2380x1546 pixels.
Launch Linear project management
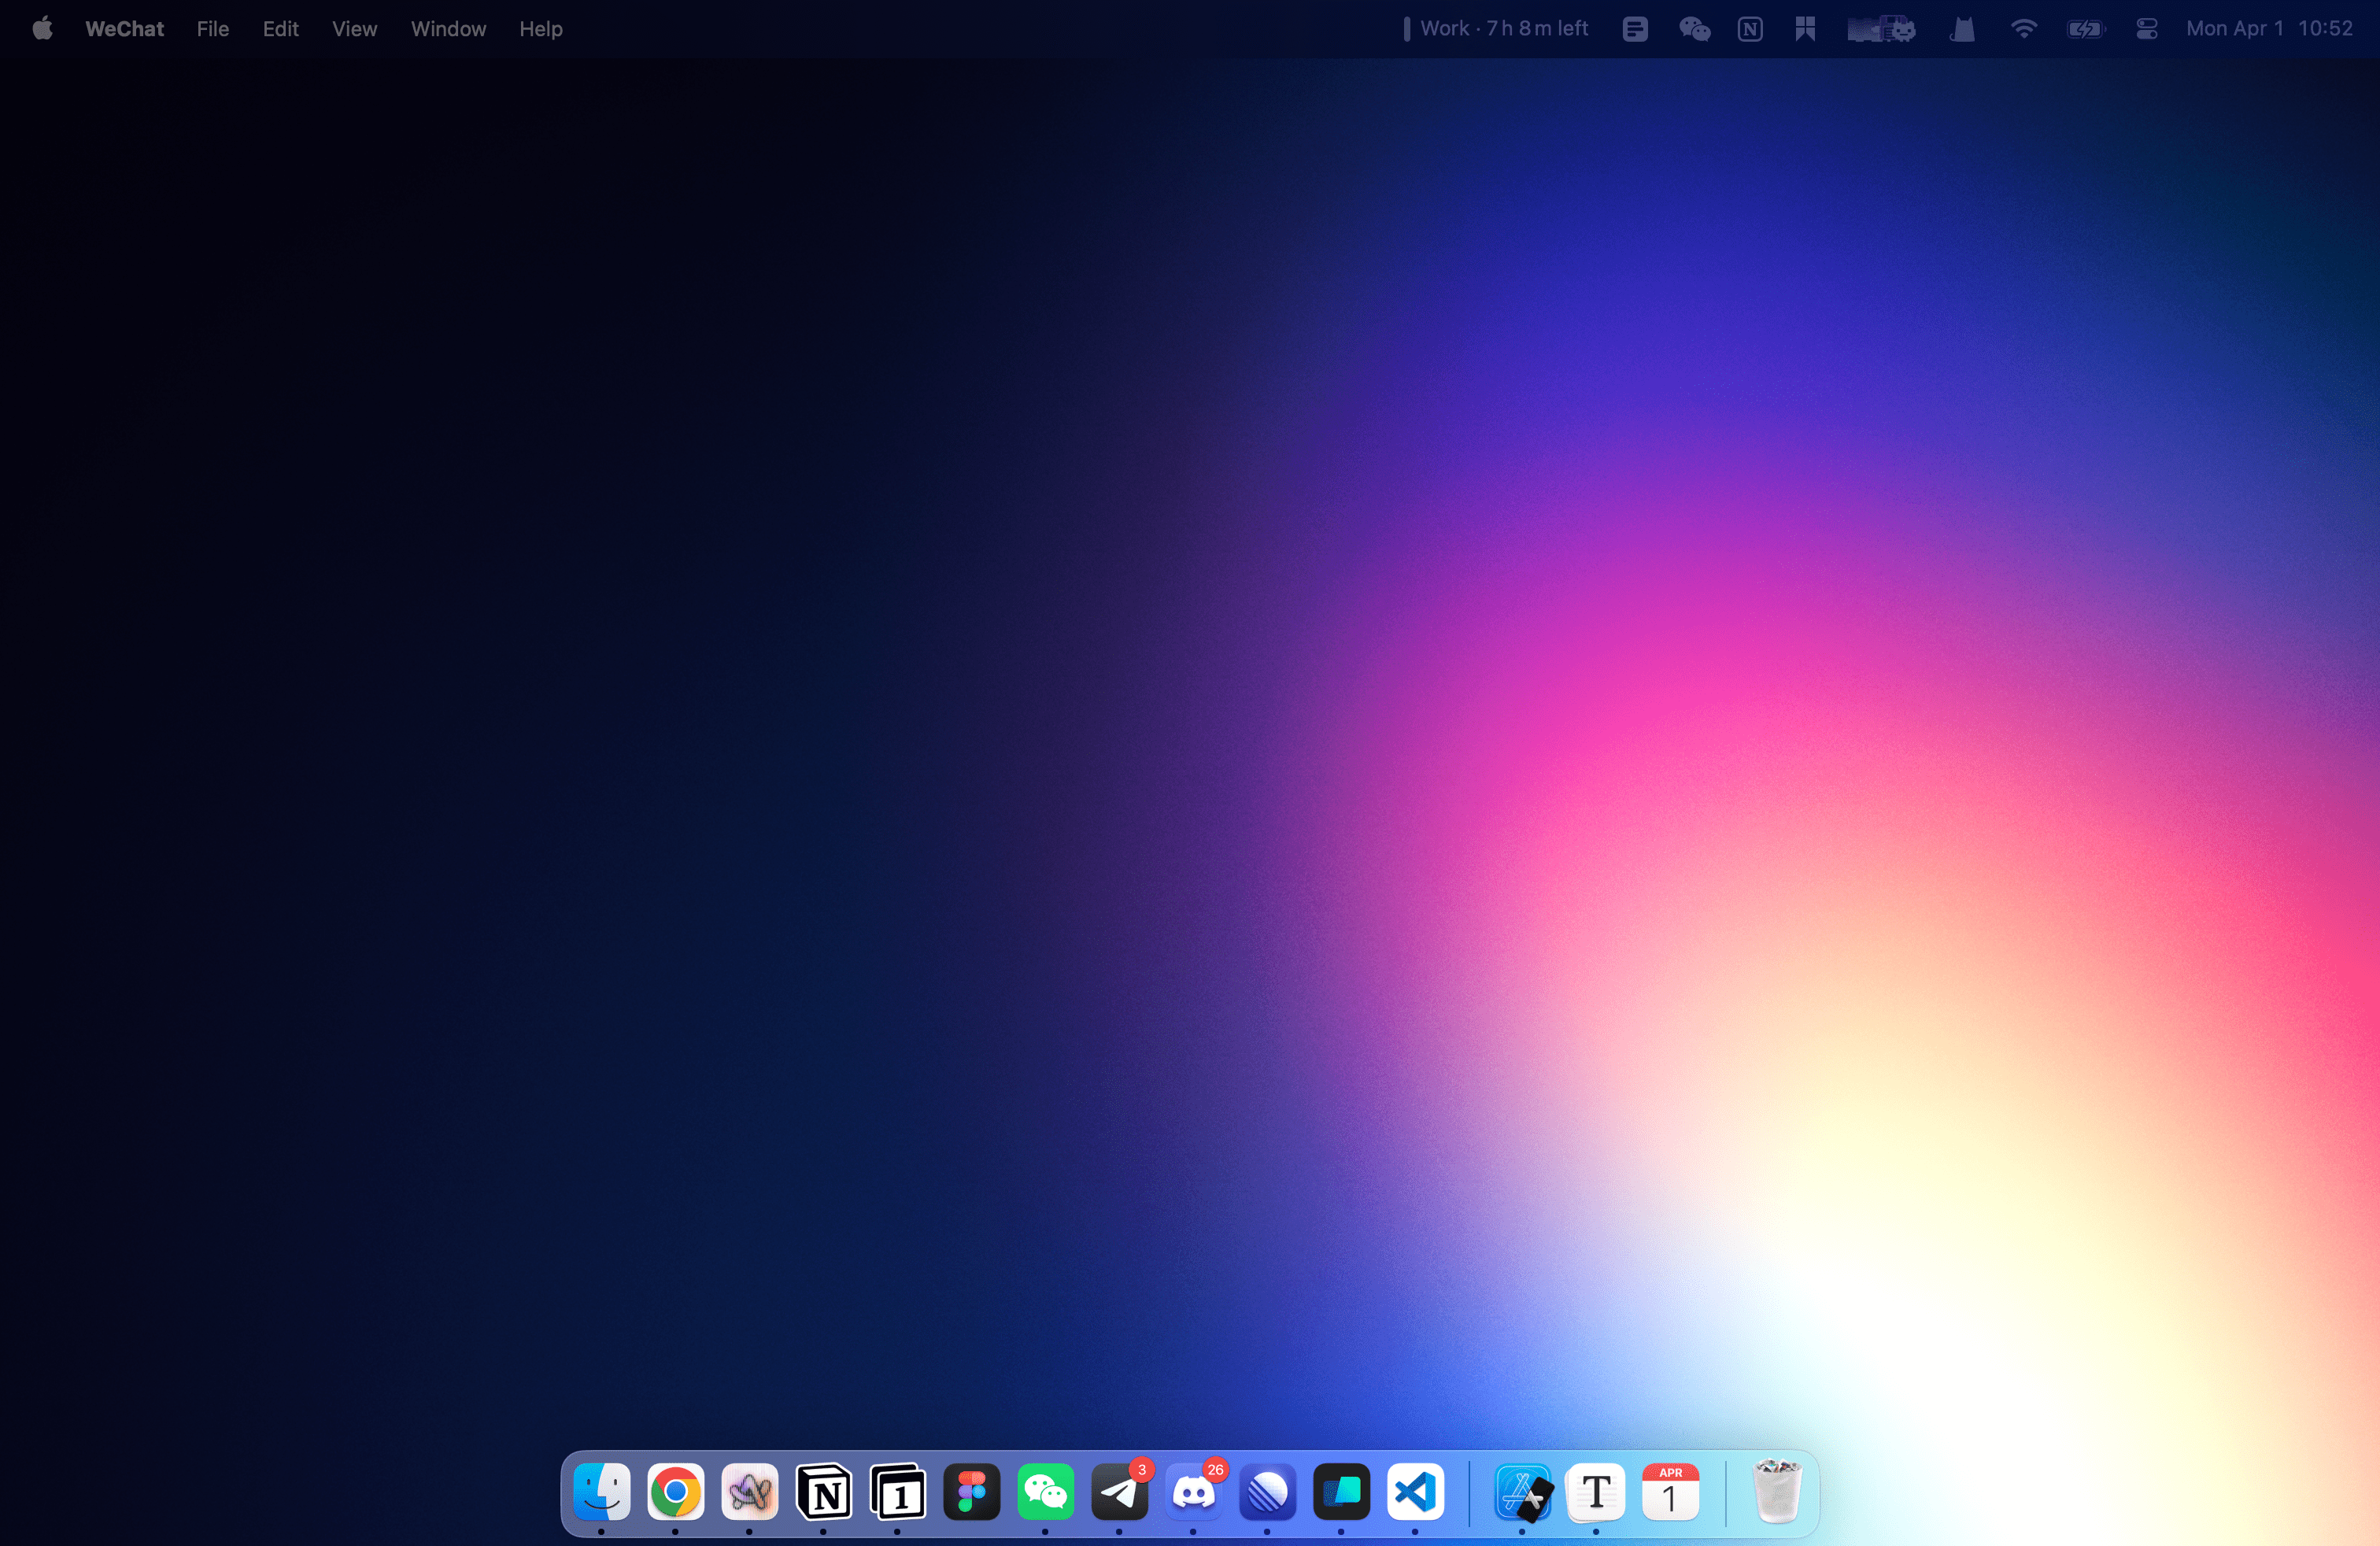point(1268,1494)
